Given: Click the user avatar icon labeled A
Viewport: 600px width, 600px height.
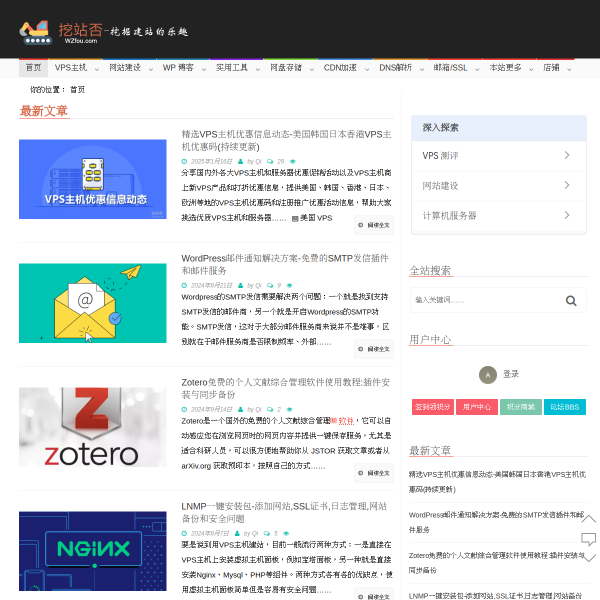Looking at the screenshot, I should pos(488,375).
